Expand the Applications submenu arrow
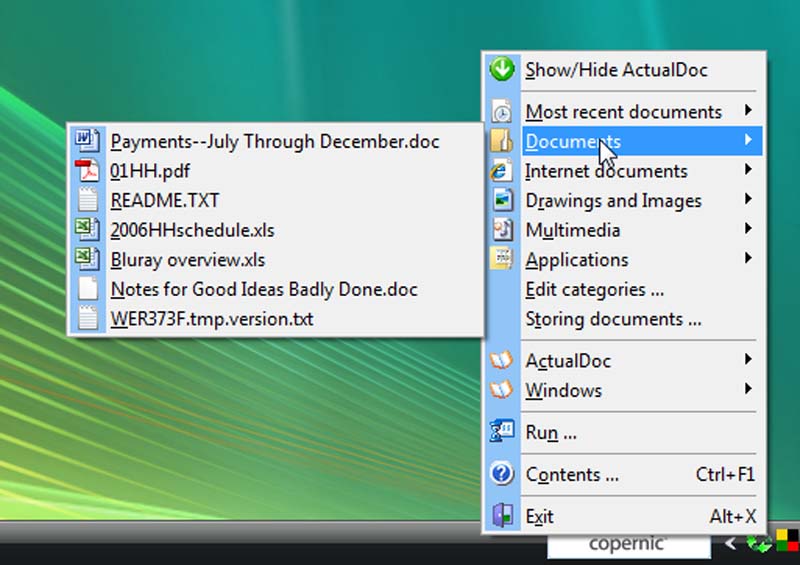 click(747, 259)
